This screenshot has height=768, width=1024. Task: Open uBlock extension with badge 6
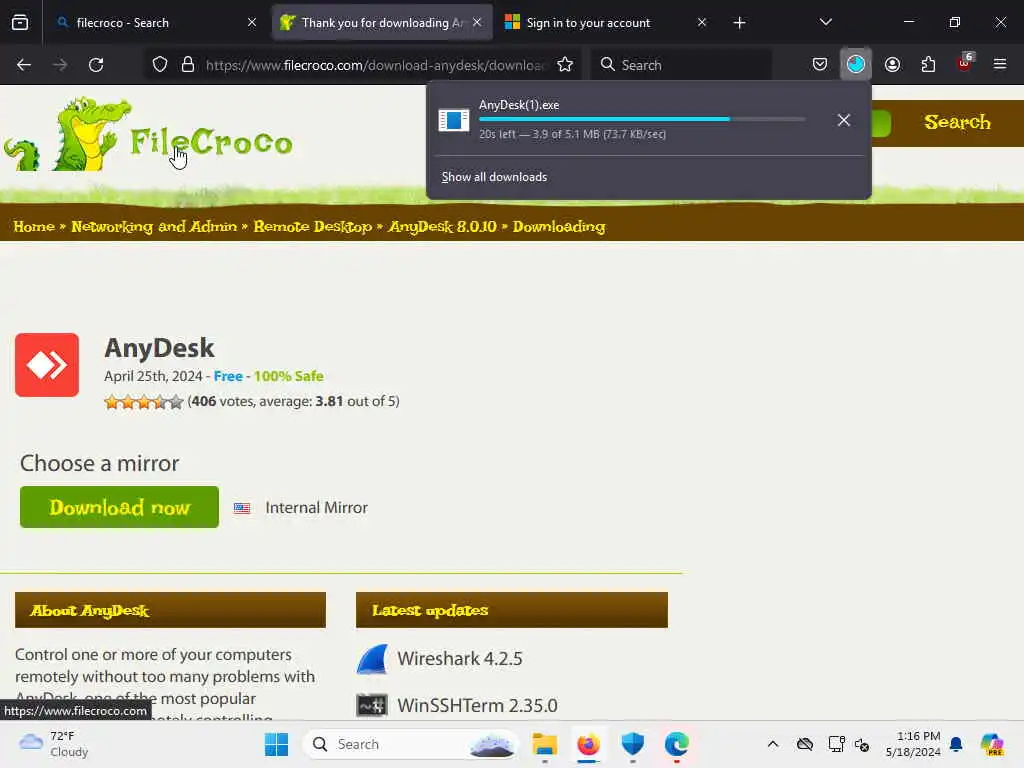point(965,63)
